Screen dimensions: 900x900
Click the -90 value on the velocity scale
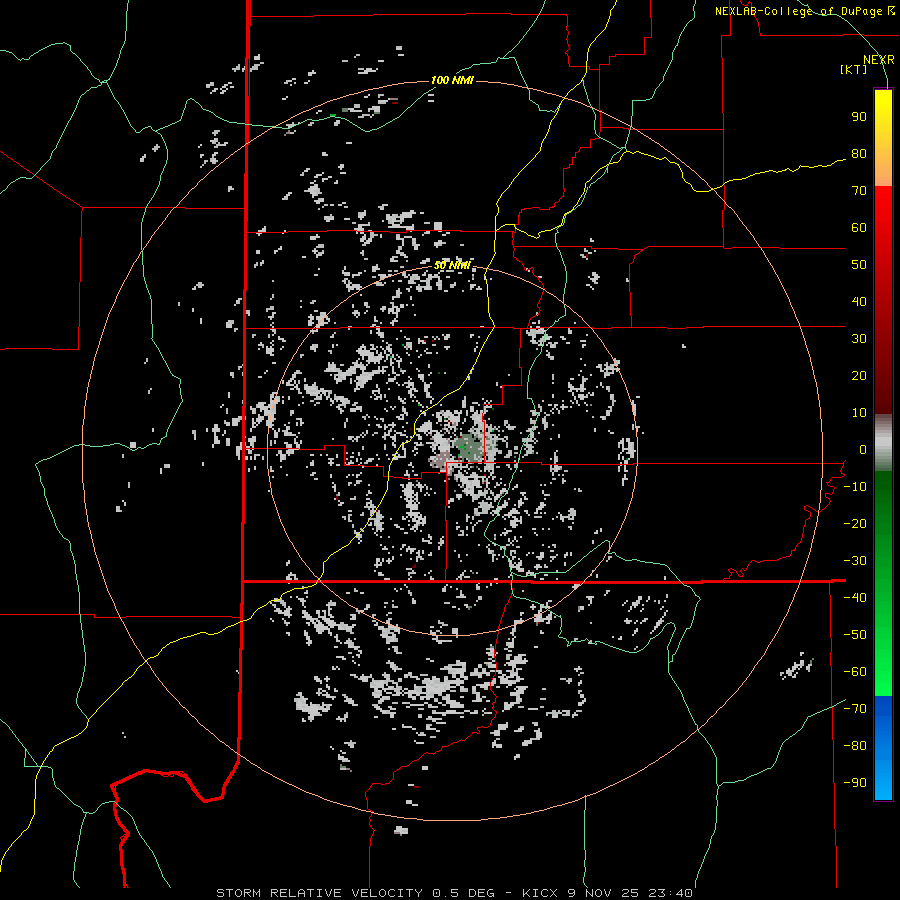pos(855,783)
